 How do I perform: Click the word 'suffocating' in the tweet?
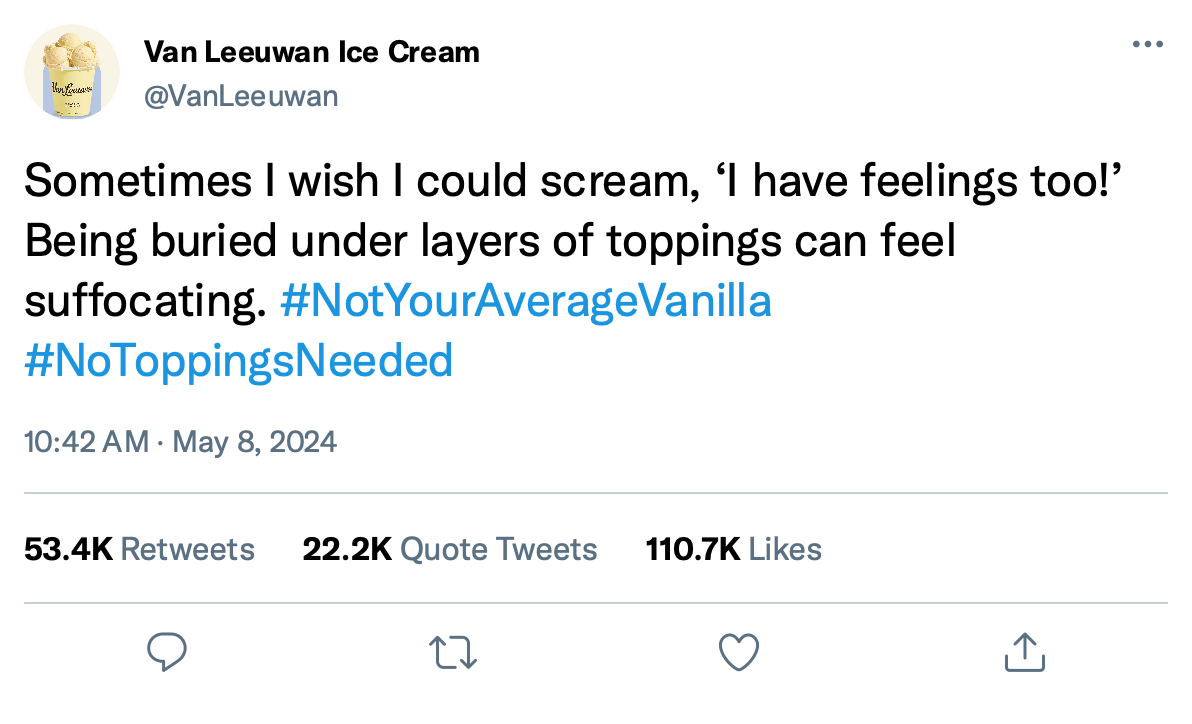[147, 301]
